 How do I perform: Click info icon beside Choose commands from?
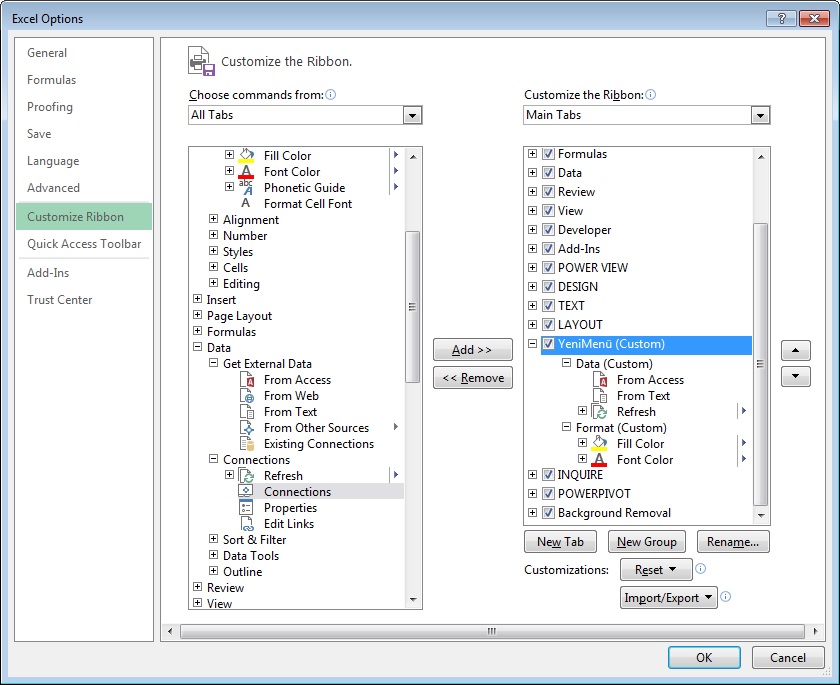pos(331,95)
